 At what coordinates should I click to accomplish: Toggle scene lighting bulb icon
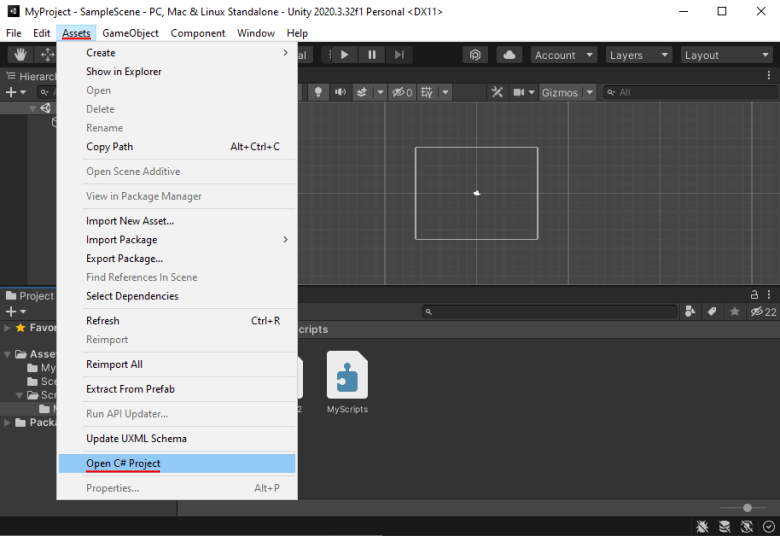[319, 92]
